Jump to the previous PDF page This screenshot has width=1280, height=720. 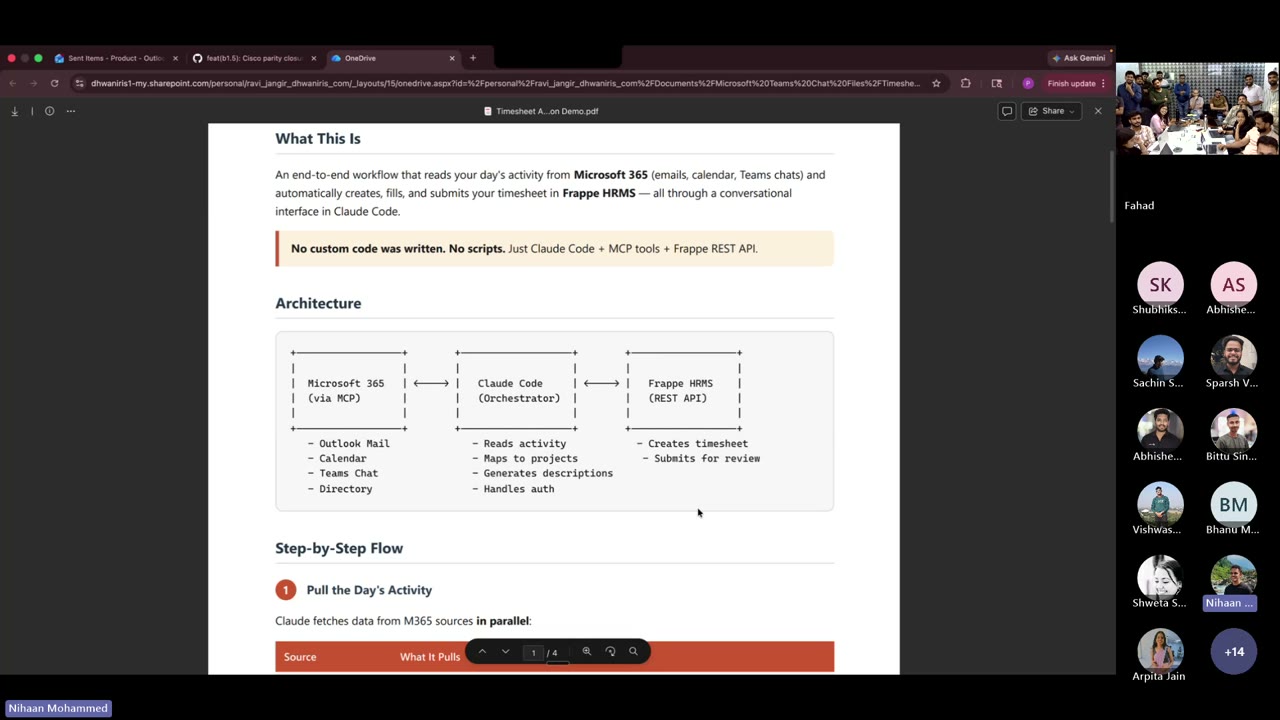483,651
